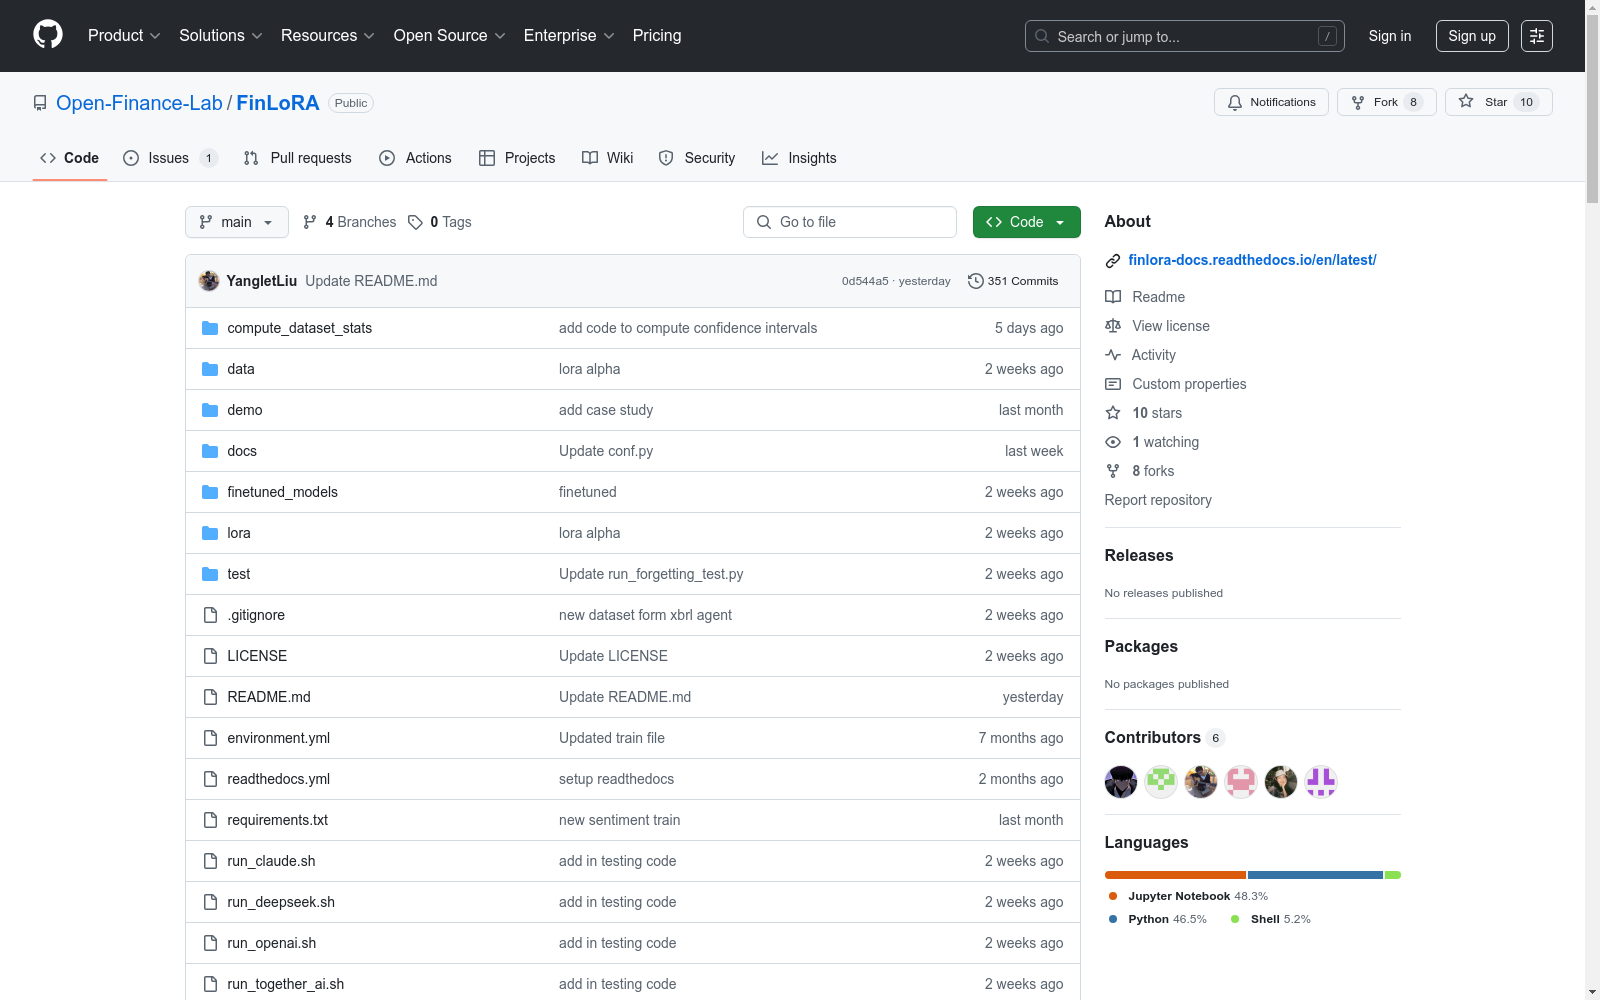This screenshot has height=1000, width=1600.
Task: Expand the Enterprise menu
Action: pos(569,35)
